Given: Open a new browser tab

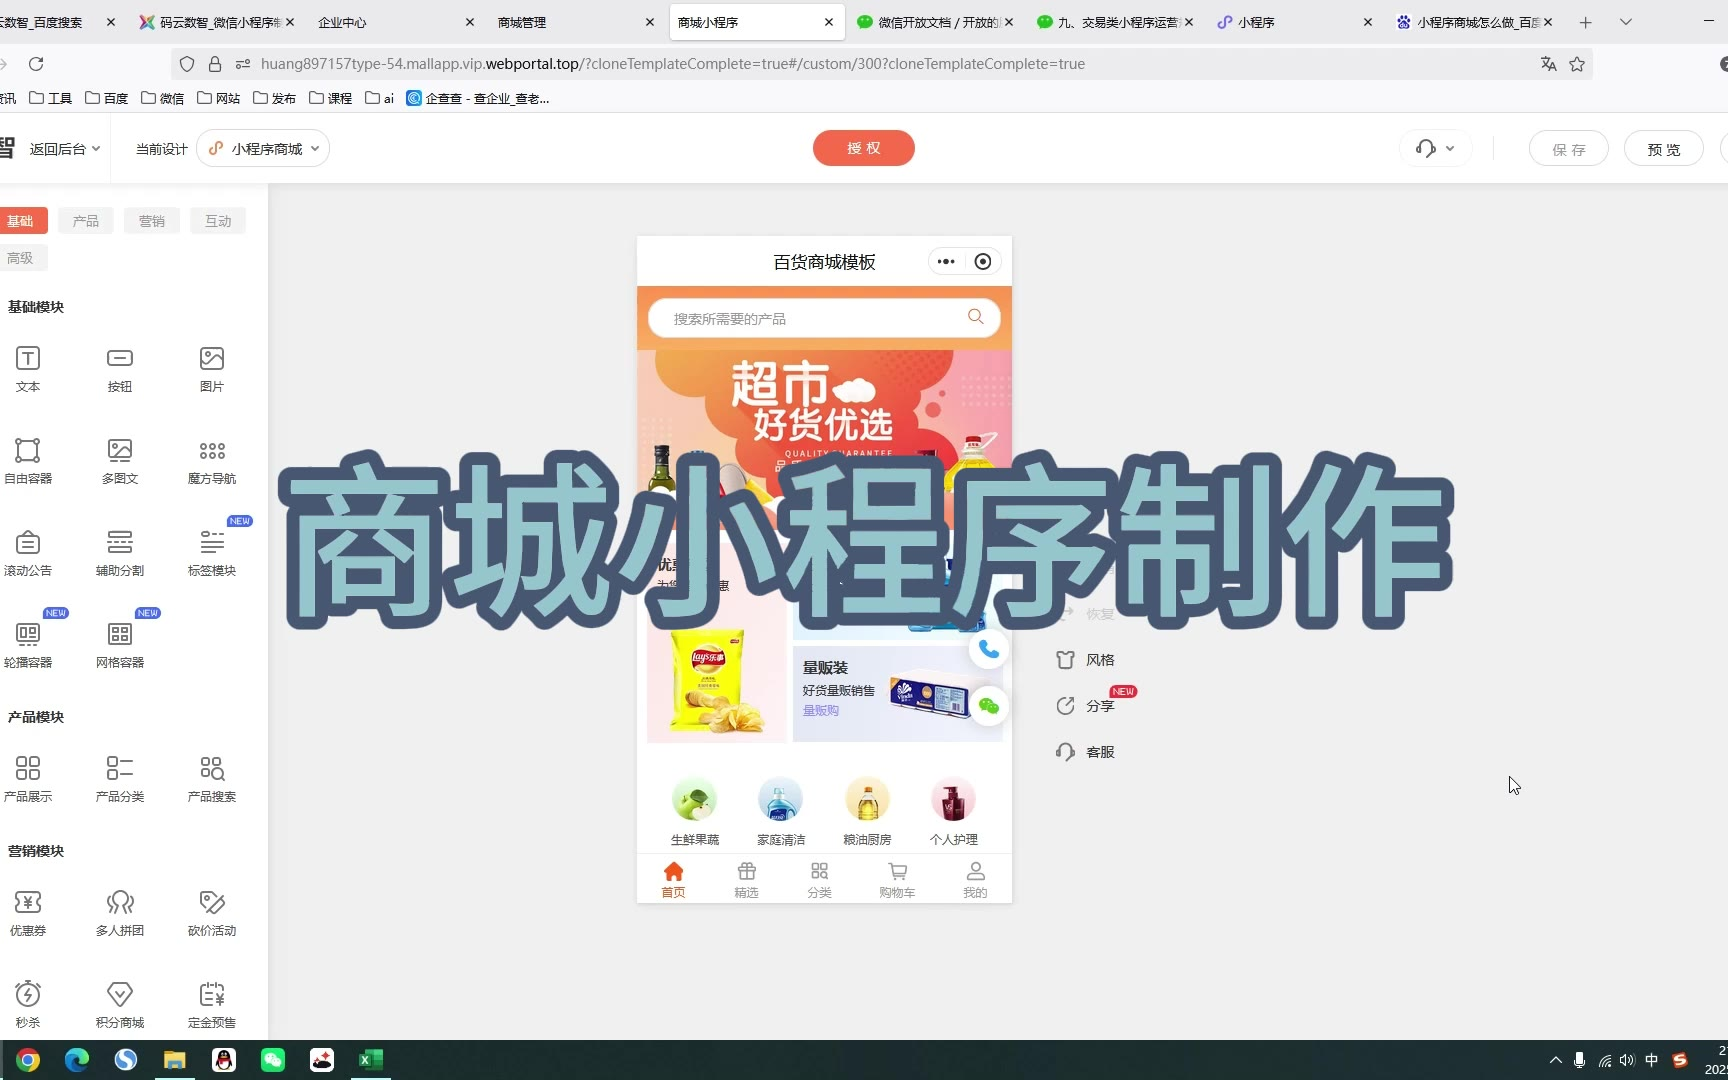Looking at the screenshot, I should [1585, 22].
